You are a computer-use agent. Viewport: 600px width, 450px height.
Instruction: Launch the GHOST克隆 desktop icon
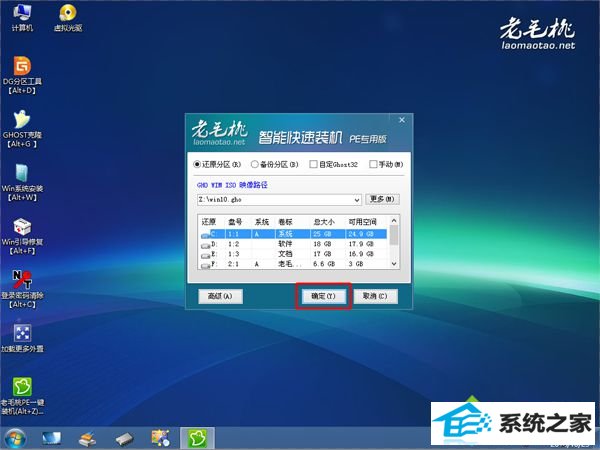pyautogui.click(x=22, y=129)
